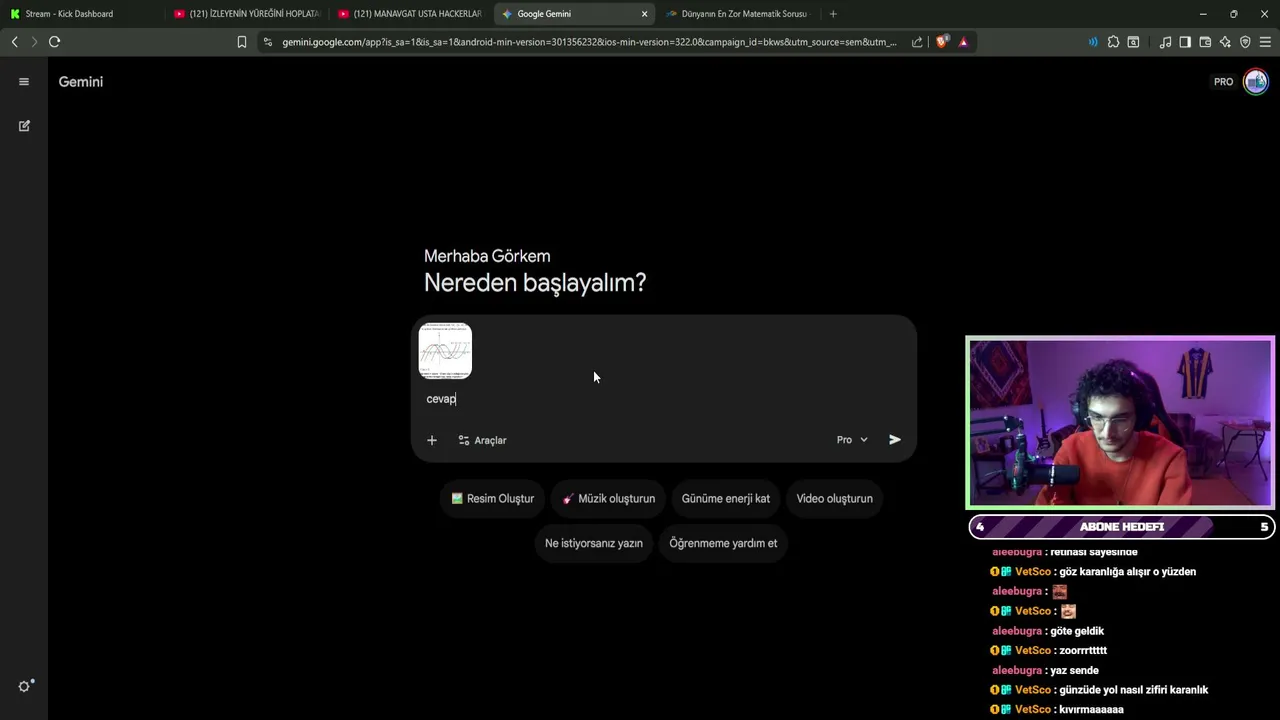Viewport: 1280px width, 720px height.
Task: Click the Gemini logo text
Action: 81,82
